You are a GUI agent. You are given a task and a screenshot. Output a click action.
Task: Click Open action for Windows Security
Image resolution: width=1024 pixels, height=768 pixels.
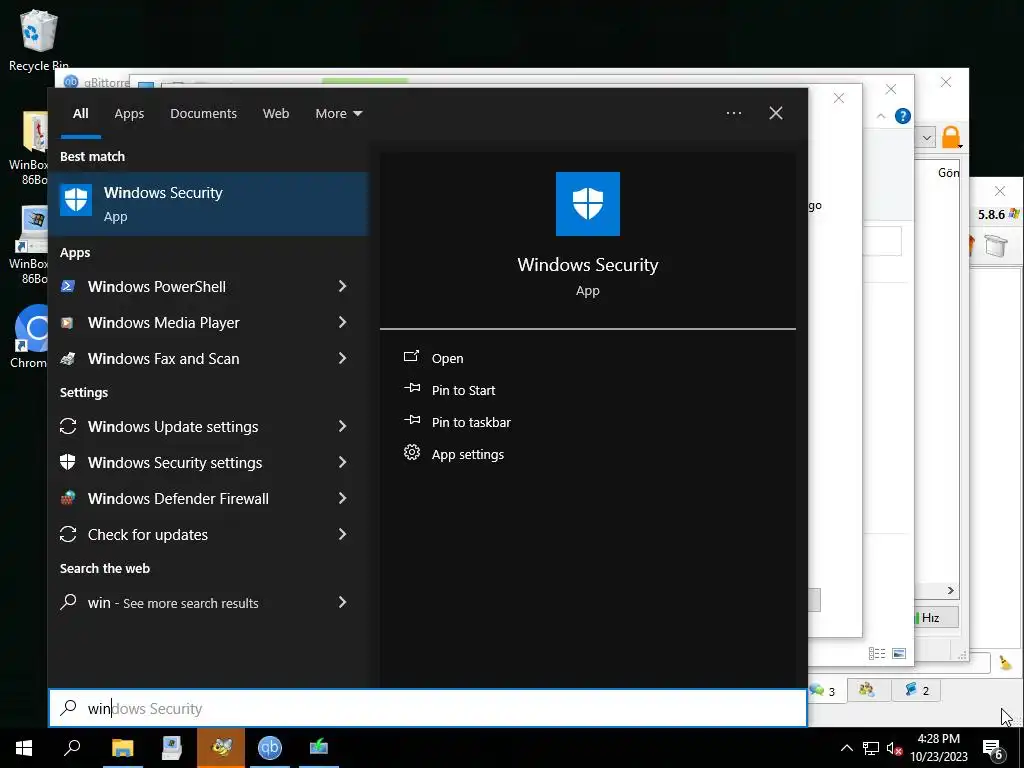pyautogui.click(x=434, y=358)
